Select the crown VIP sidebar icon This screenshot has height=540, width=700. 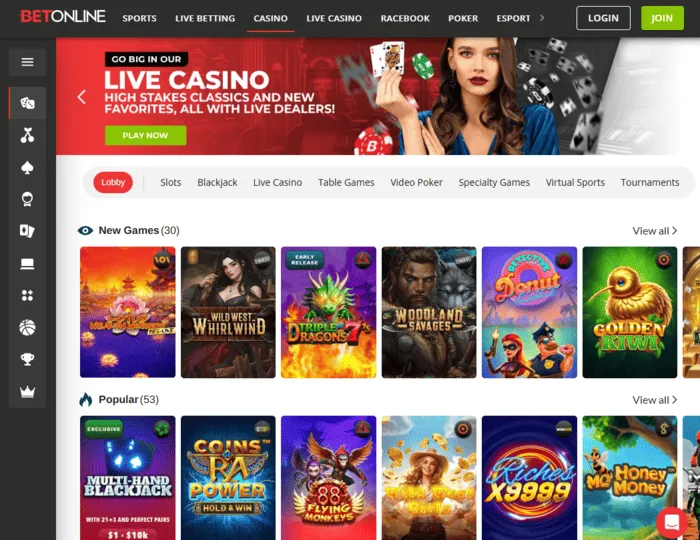(27, 392)
